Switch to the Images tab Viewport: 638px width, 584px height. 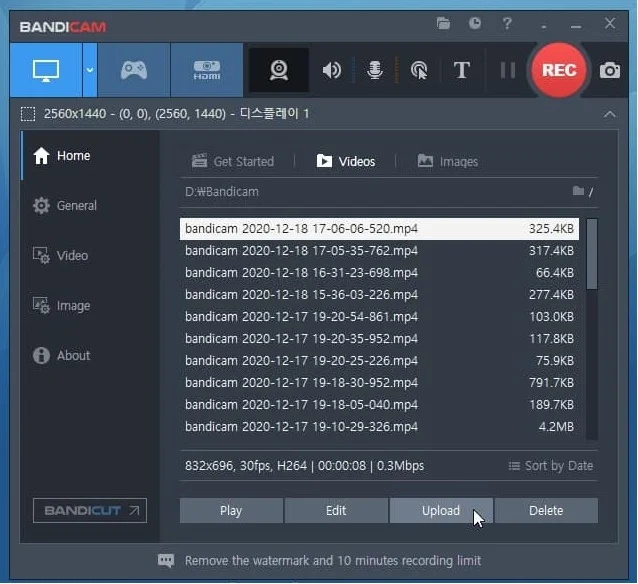(448, 162)
